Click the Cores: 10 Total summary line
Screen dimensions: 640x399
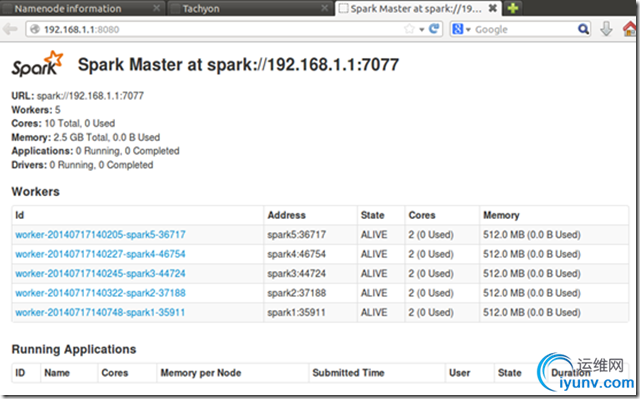(x=63, y=123)
